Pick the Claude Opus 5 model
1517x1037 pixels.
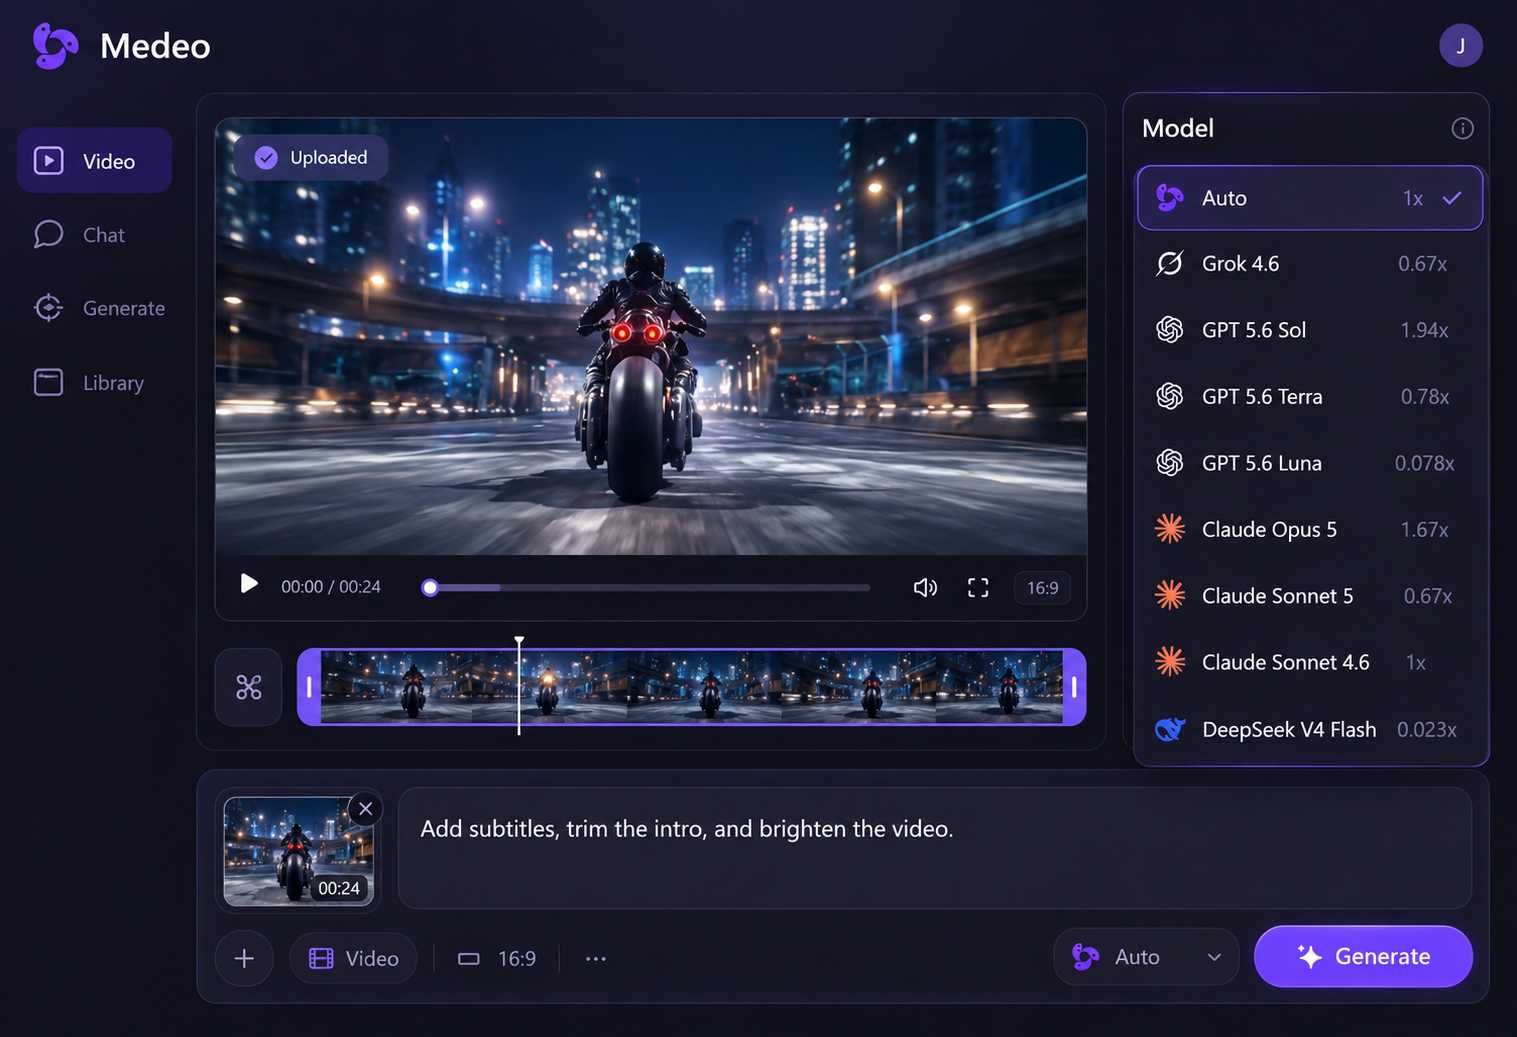point(1309,529)
